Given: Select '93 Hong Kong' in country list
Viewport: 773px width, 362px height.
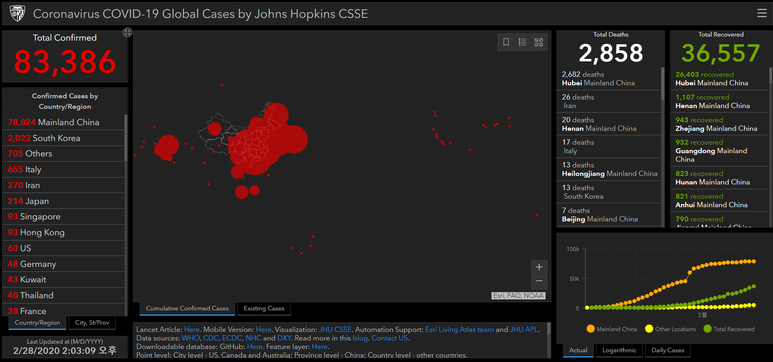Looking at the screenshot, I should click(x=65, y=233).
